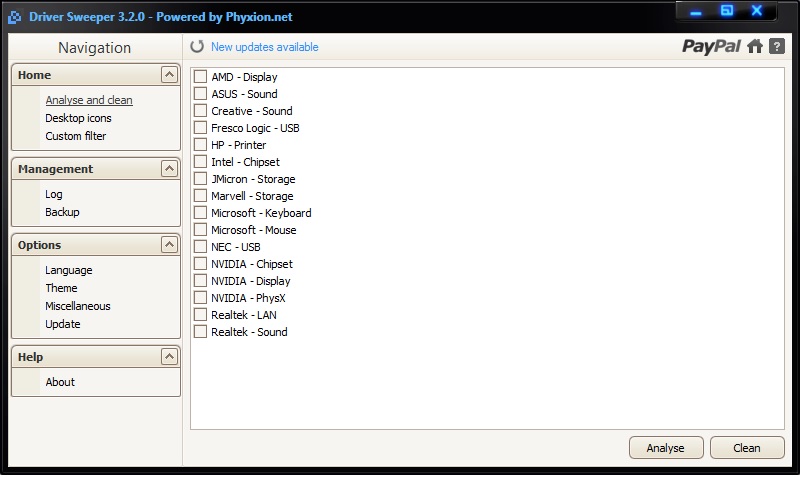
Task: Collapse the Home navigation section
Action: 169,75
